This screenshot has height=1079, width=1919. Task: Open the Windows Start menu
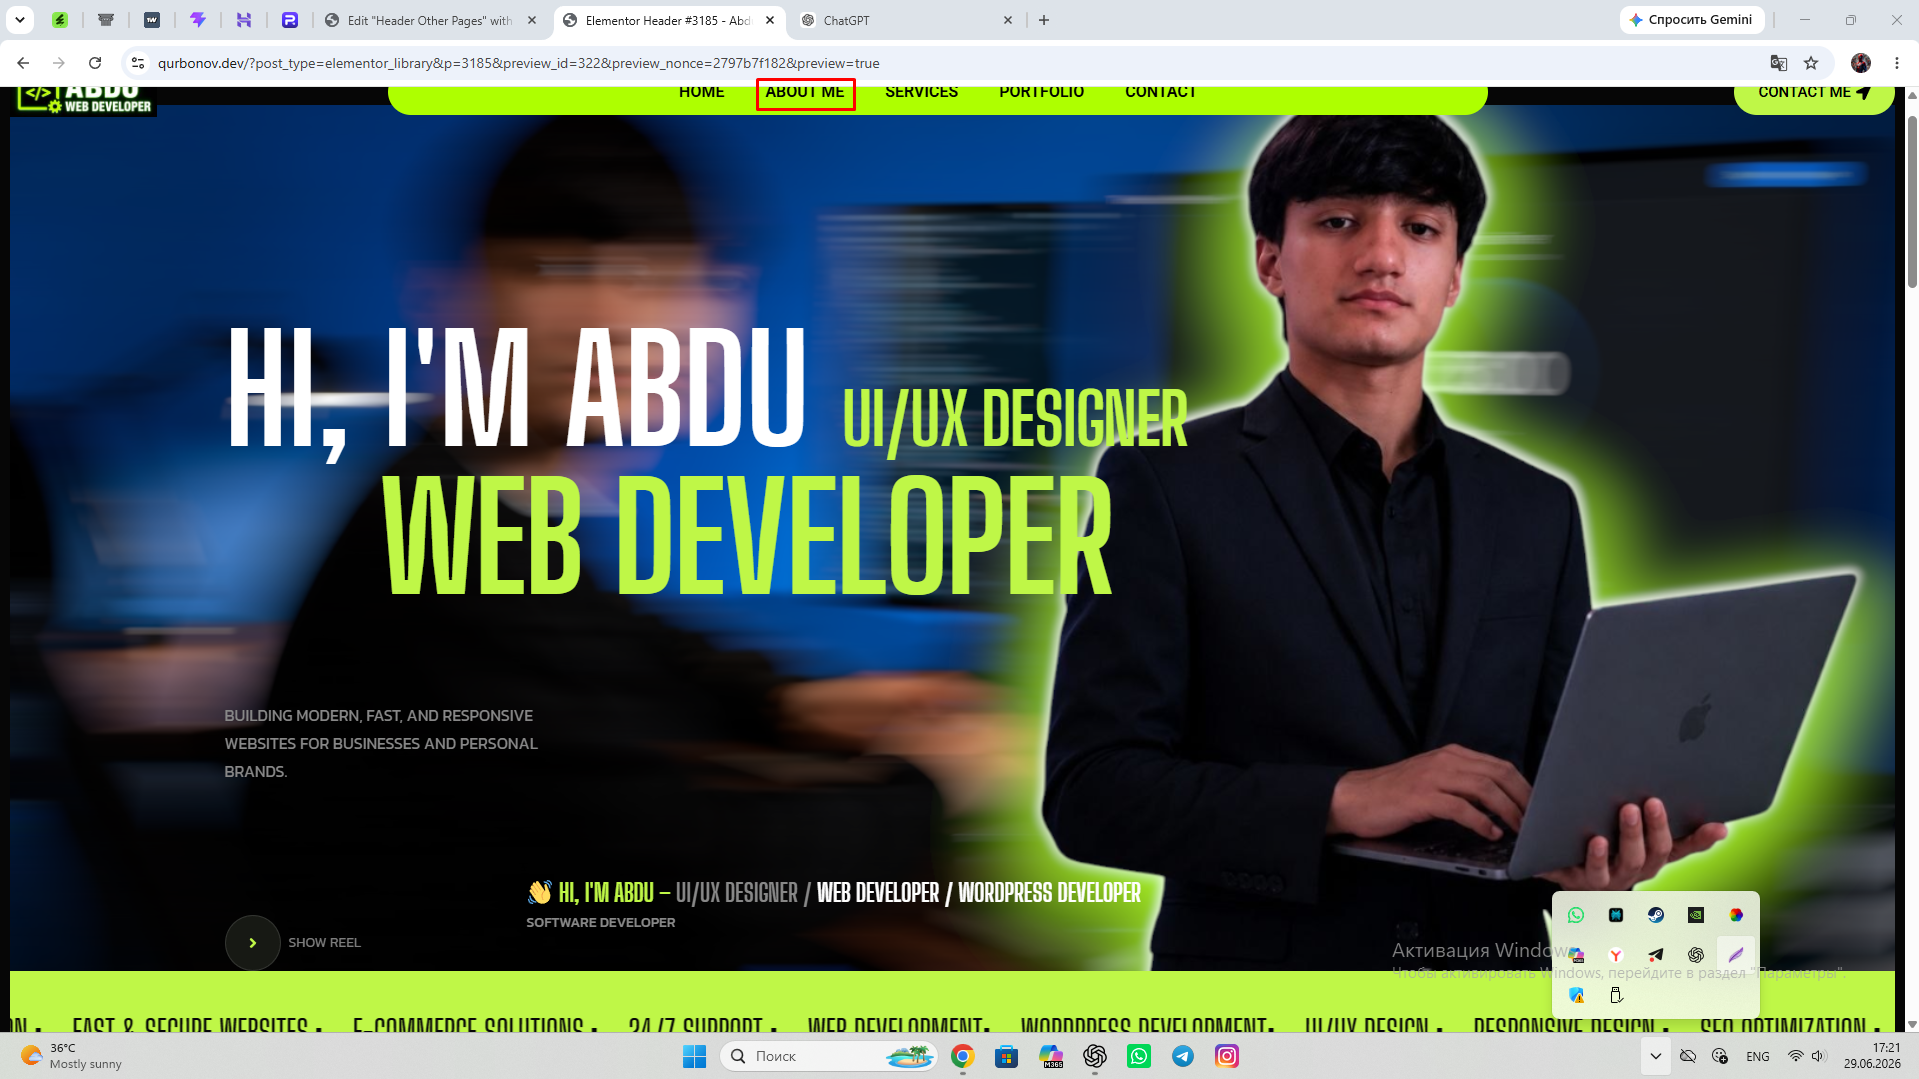point(694,1056)
